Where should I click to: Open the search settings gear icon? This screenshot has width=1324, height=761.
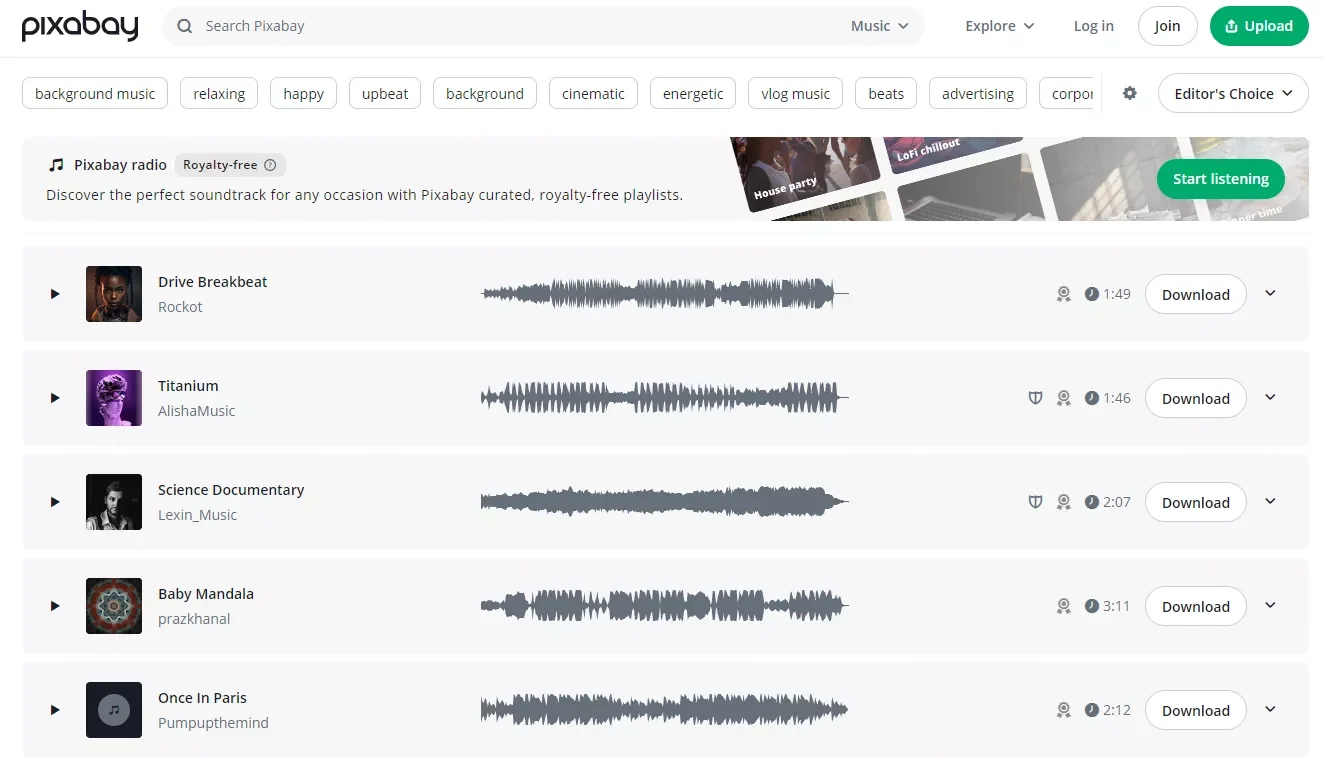1130,93
